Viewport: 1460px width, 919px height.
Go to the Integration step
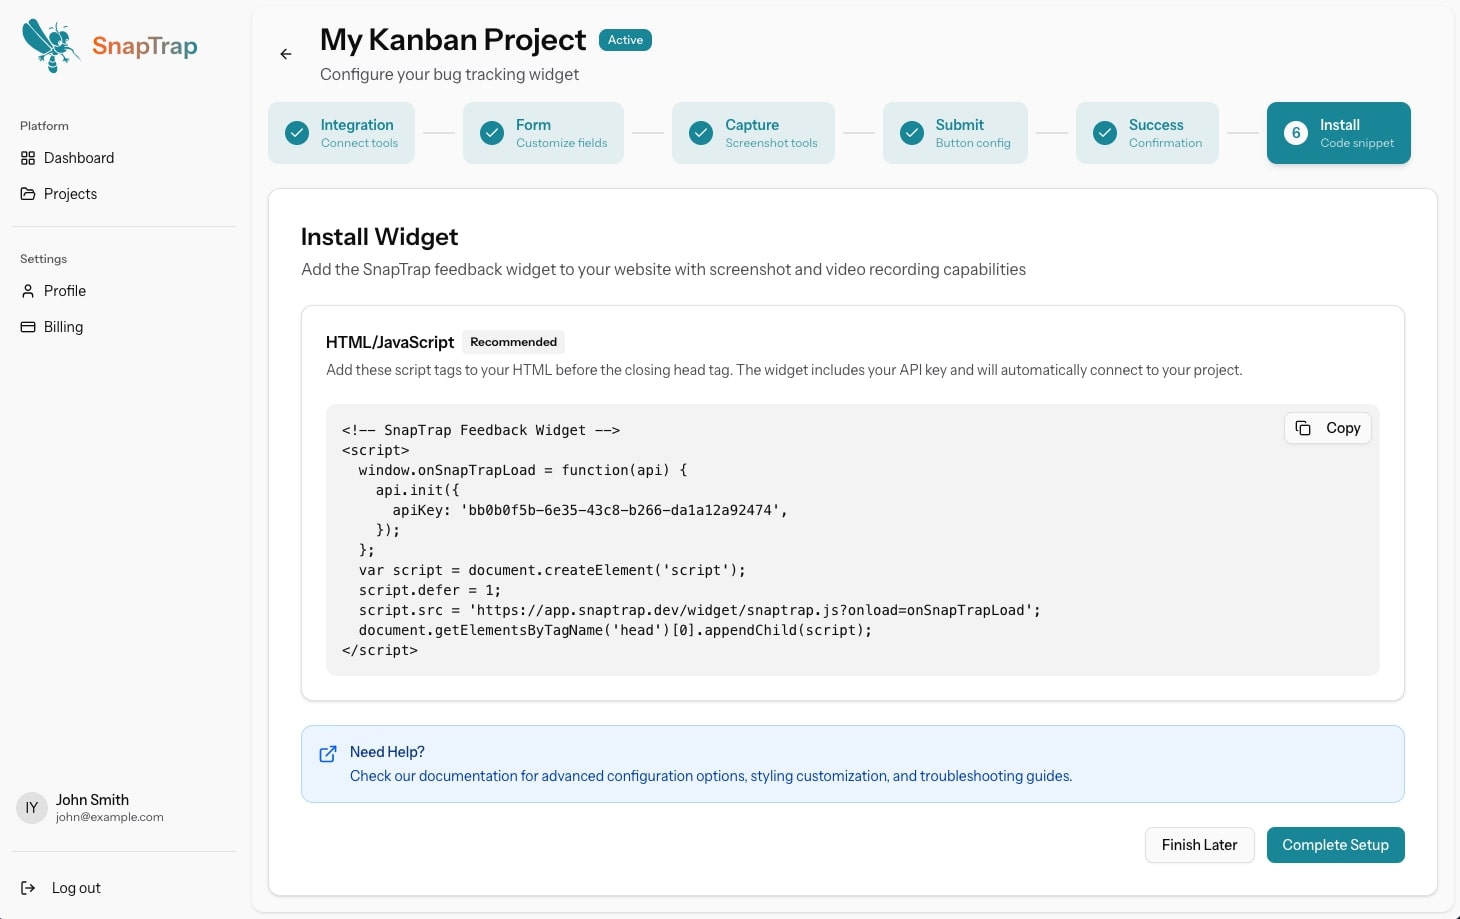341,133
